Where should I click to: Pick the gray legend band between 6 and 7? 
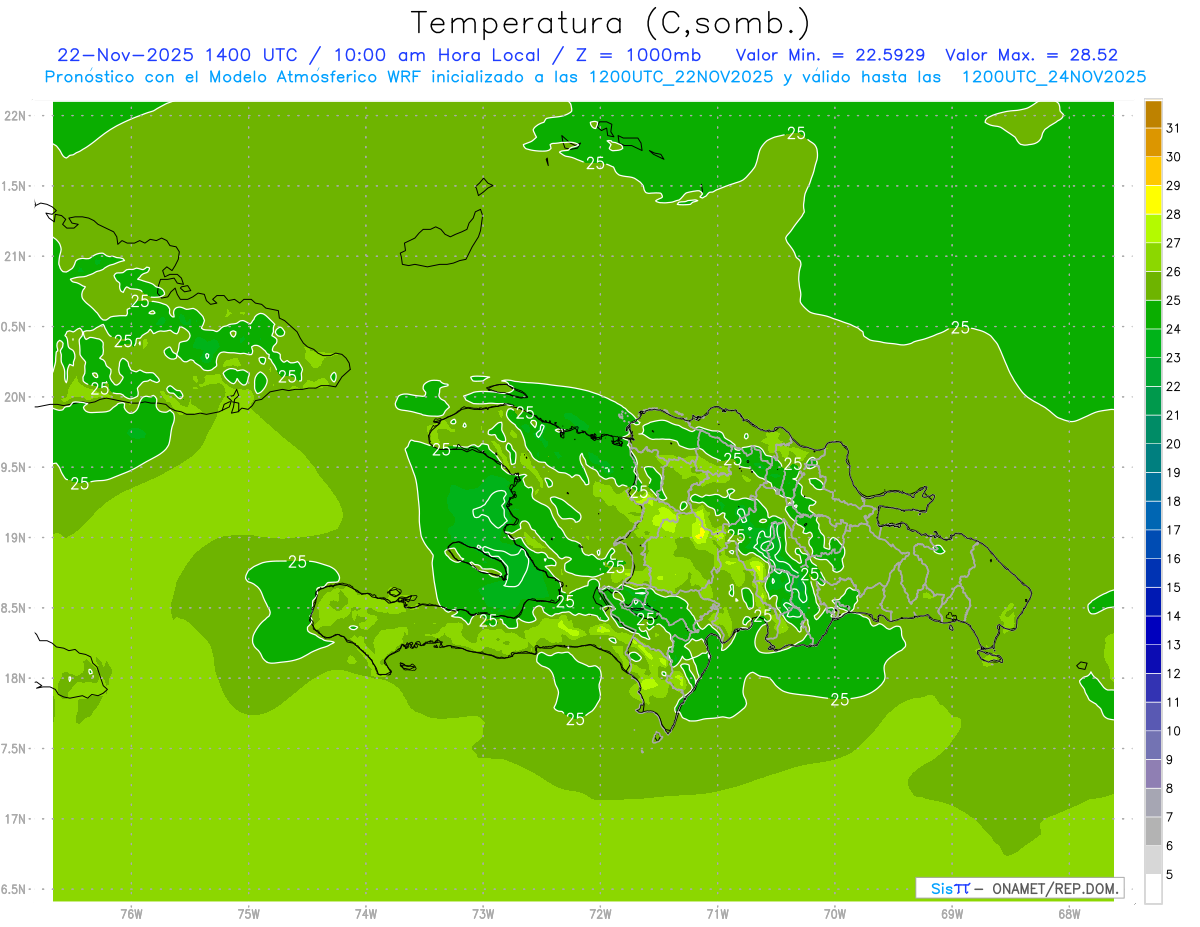coord(1153,831)
